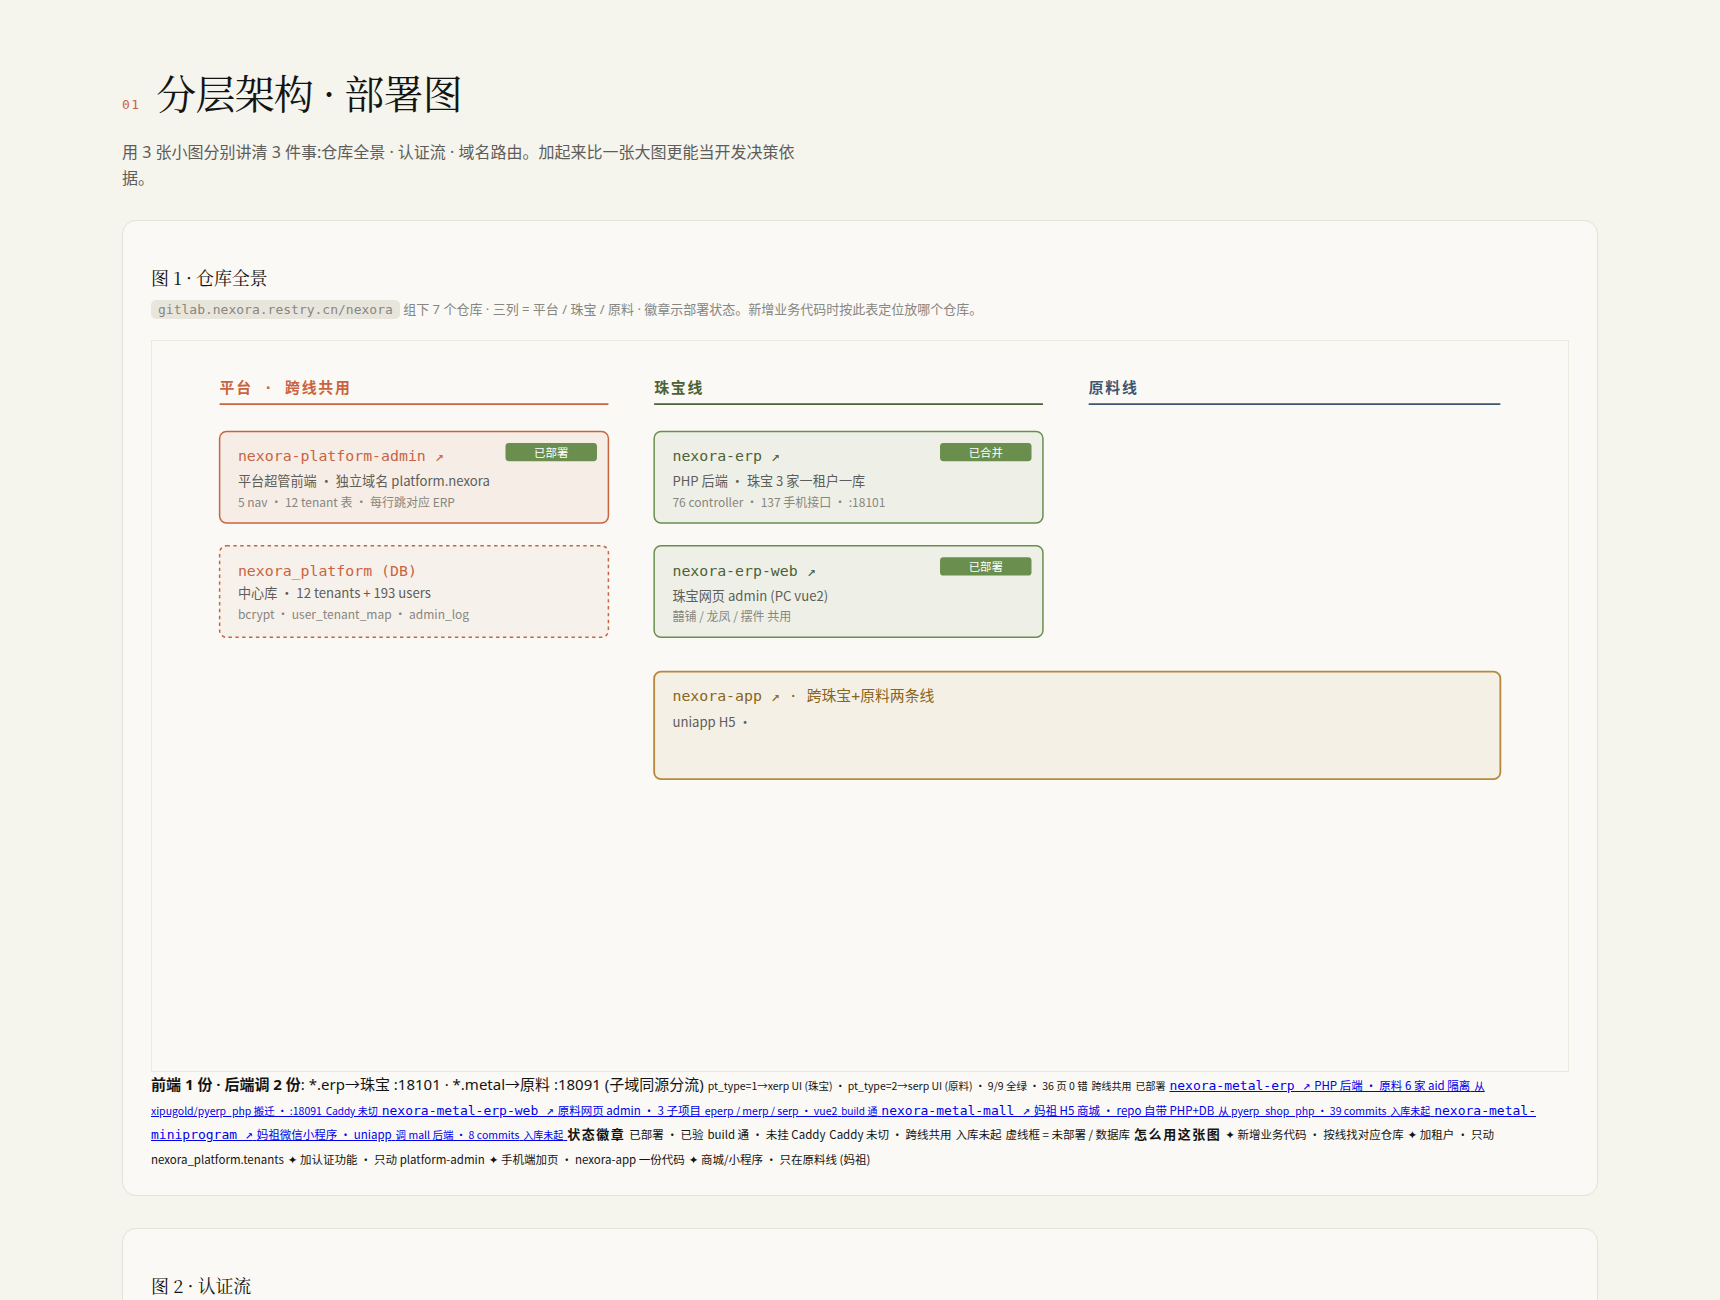Click the arrow icon beside nexora-platform-admin
The image size is (1720, 1300).
point(439,457)
